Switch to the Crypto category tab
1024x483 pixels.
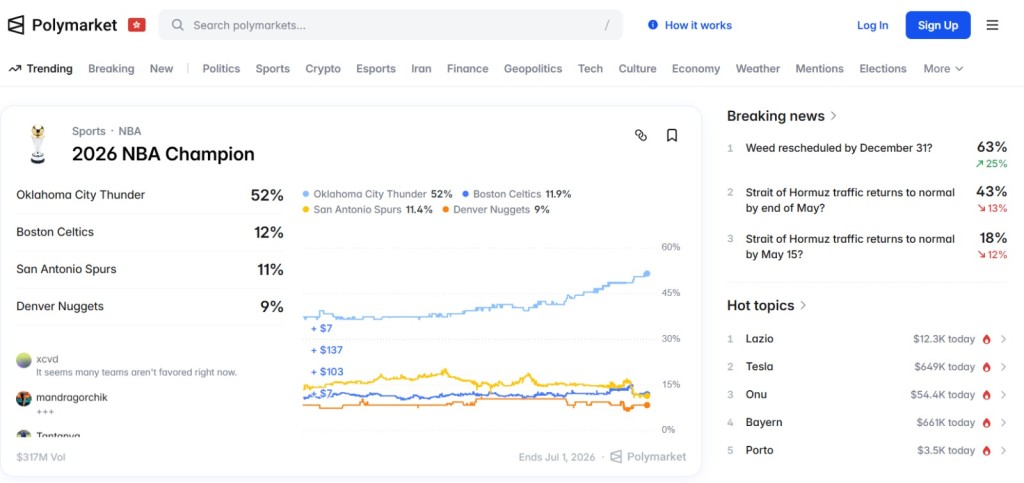[323, 69]
